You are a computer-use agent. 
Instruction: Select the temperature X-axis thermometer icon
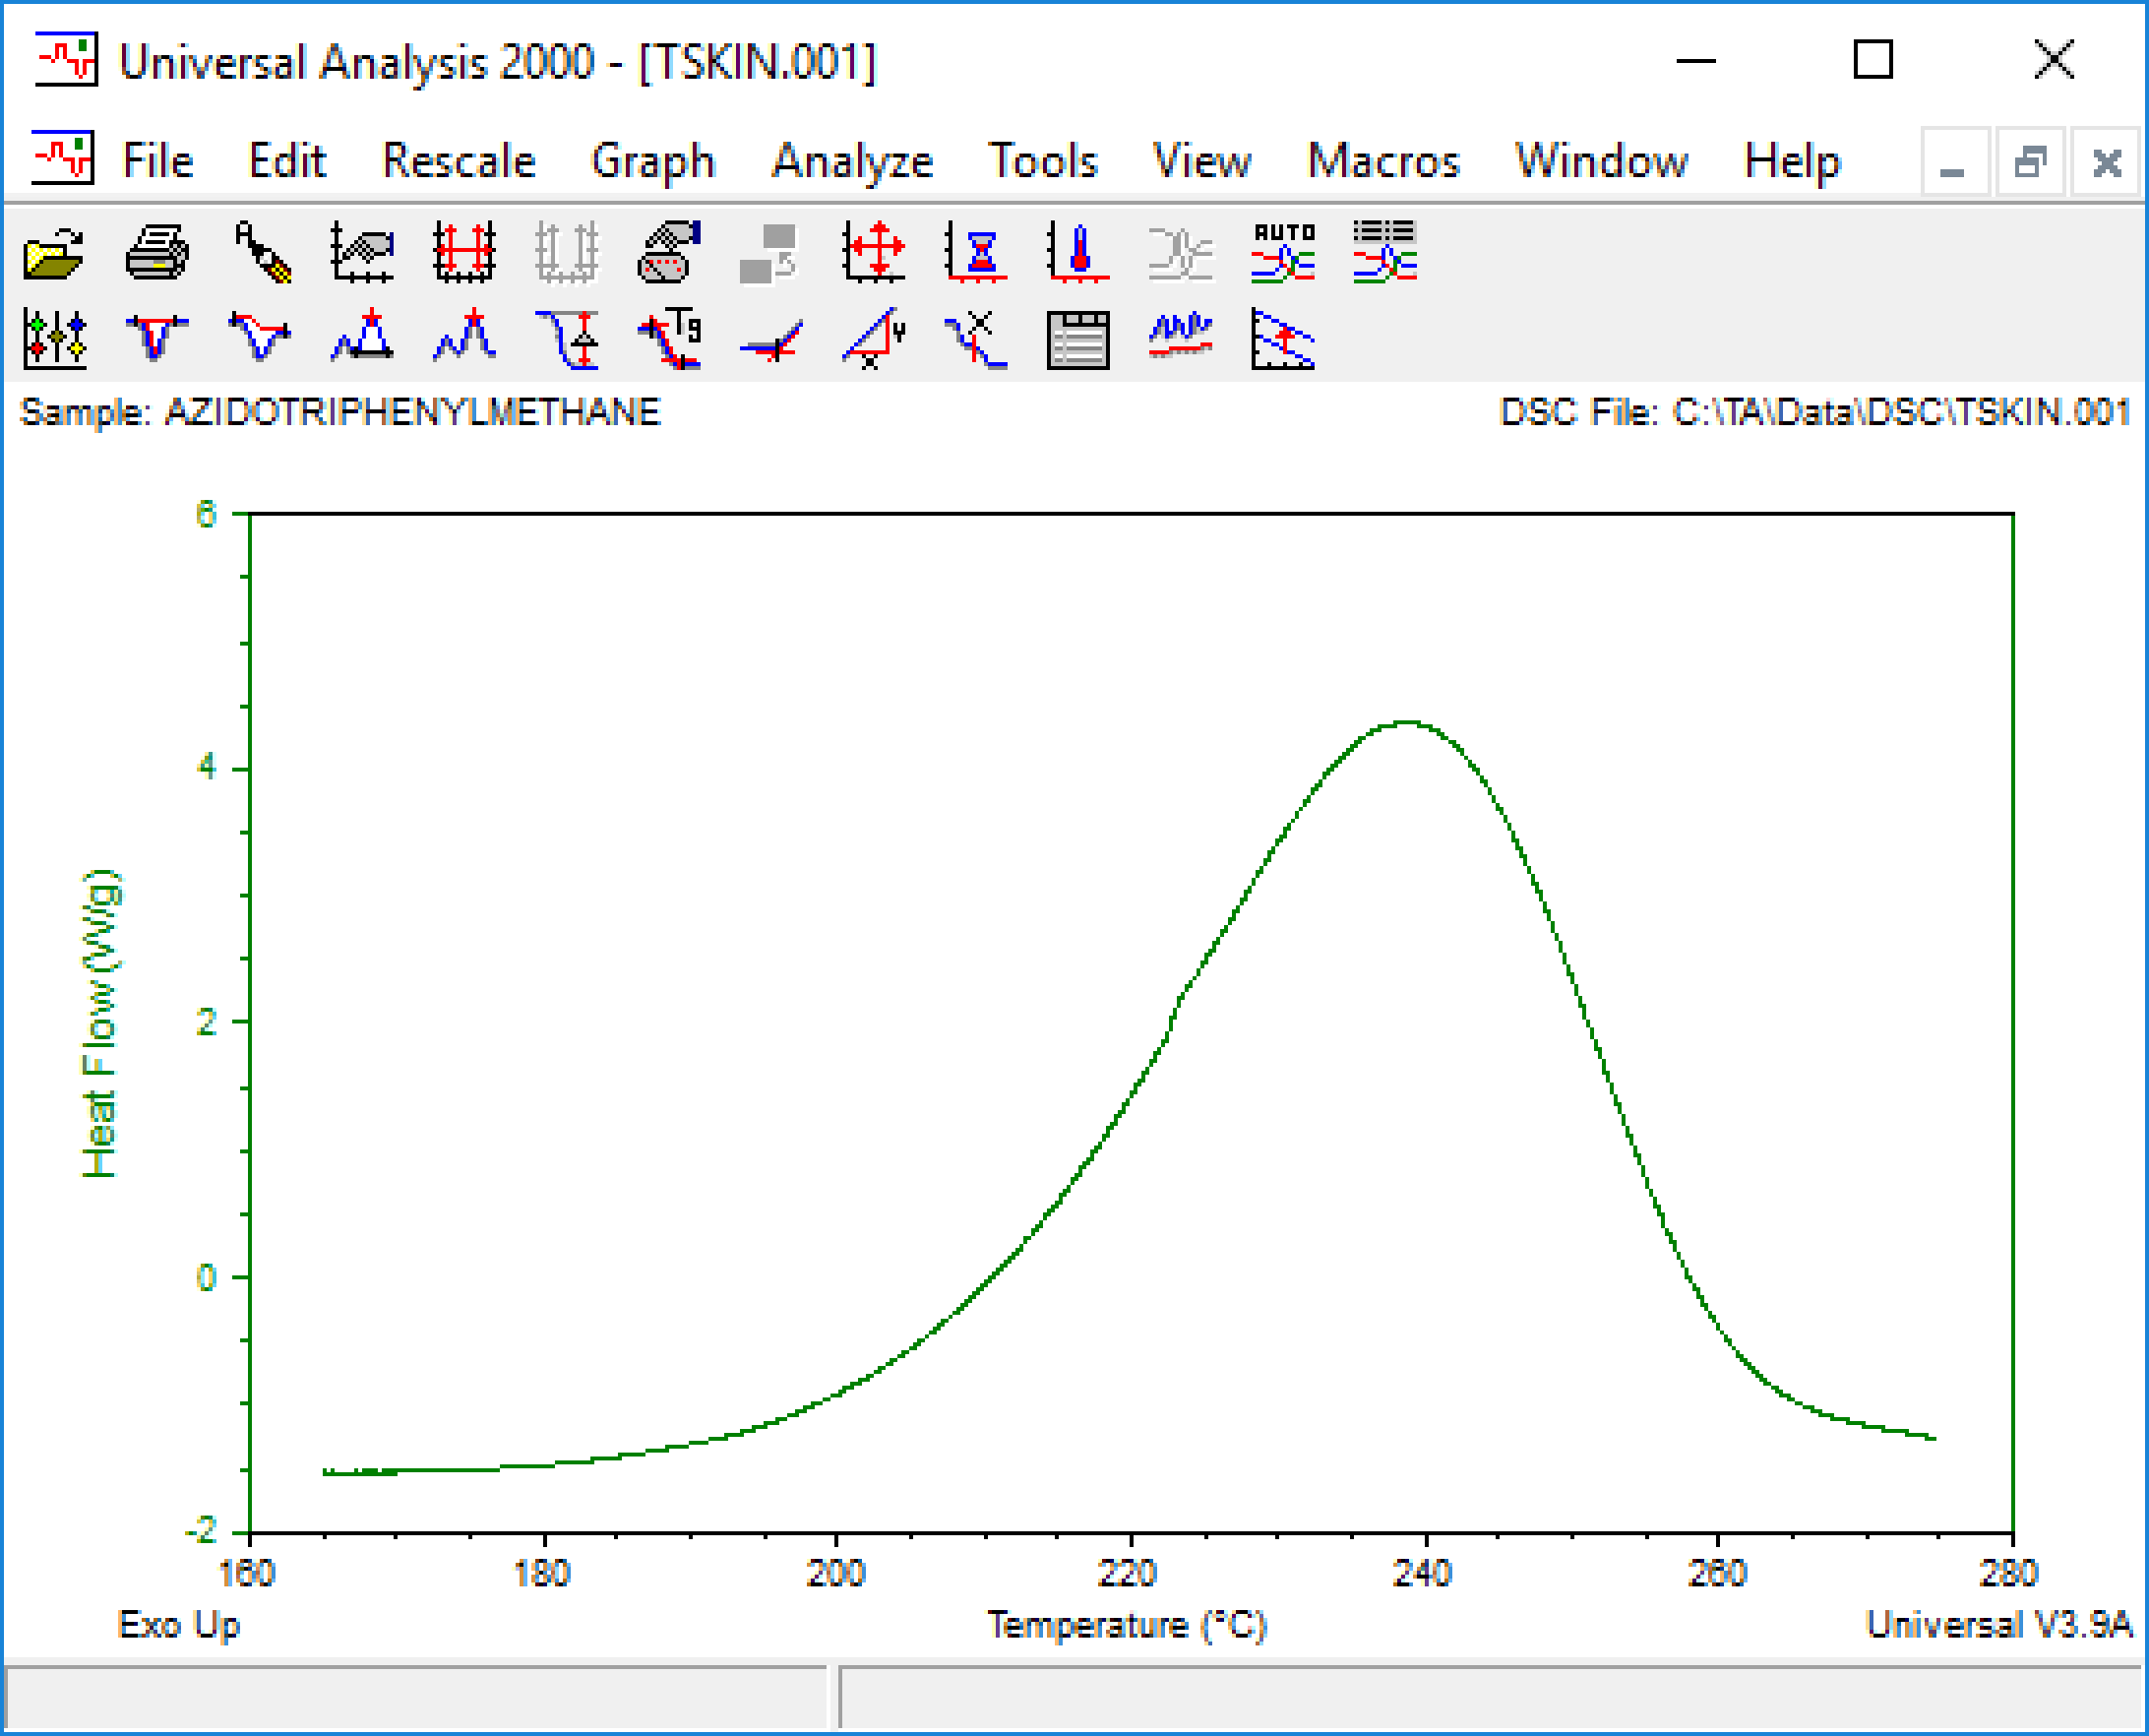point(1078,251)
